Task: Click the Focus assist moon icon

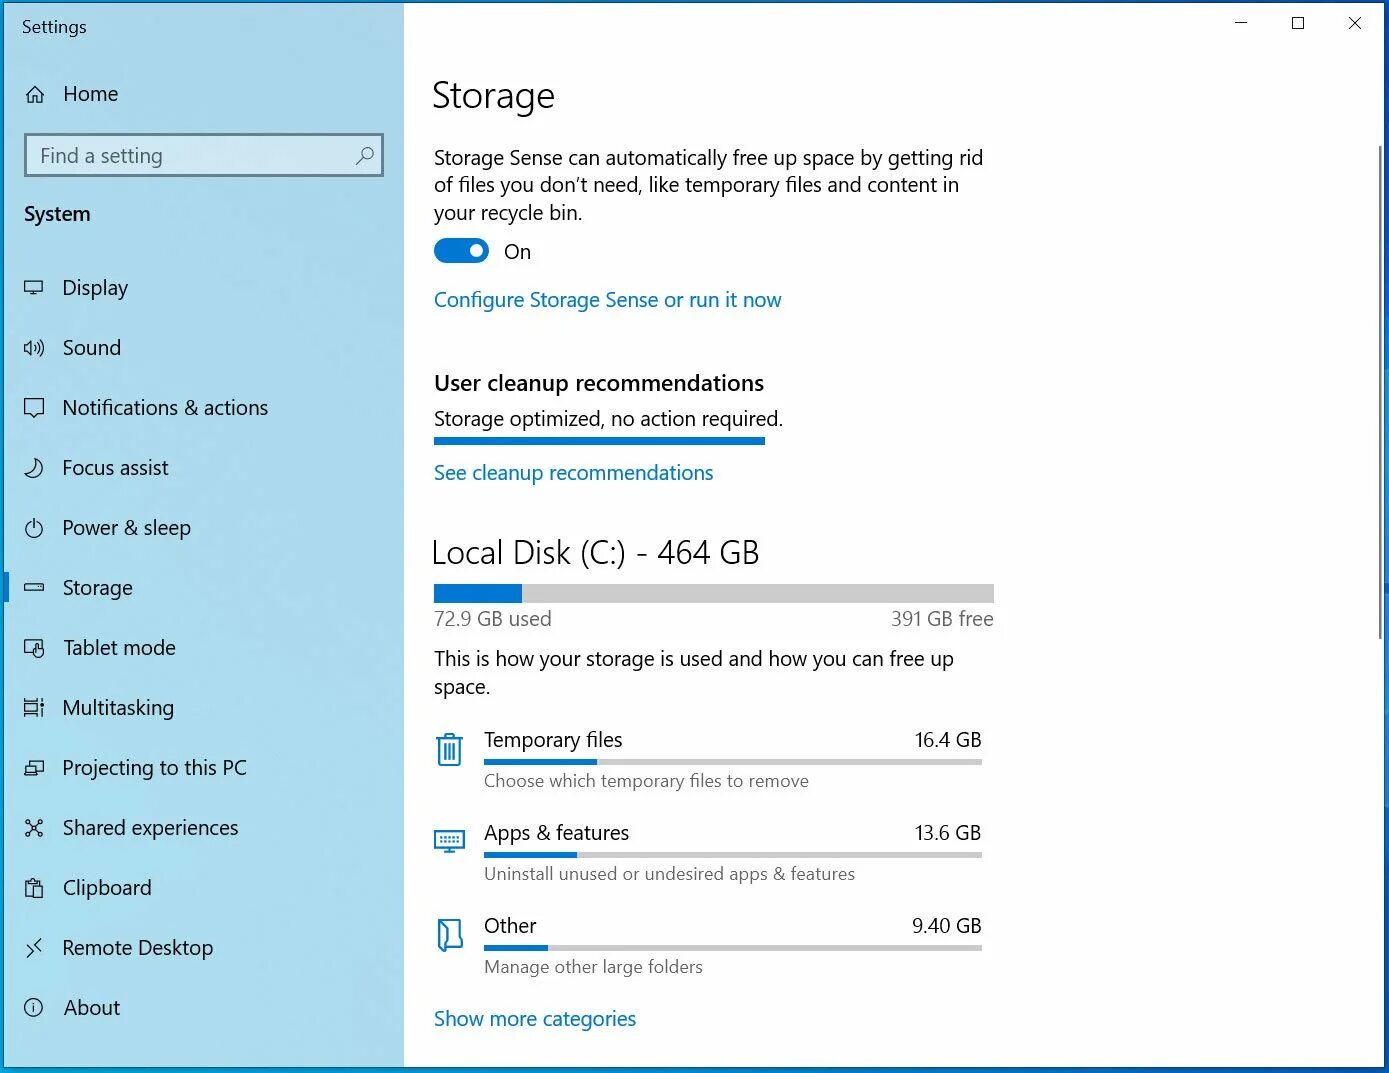Action: point(34,468)
